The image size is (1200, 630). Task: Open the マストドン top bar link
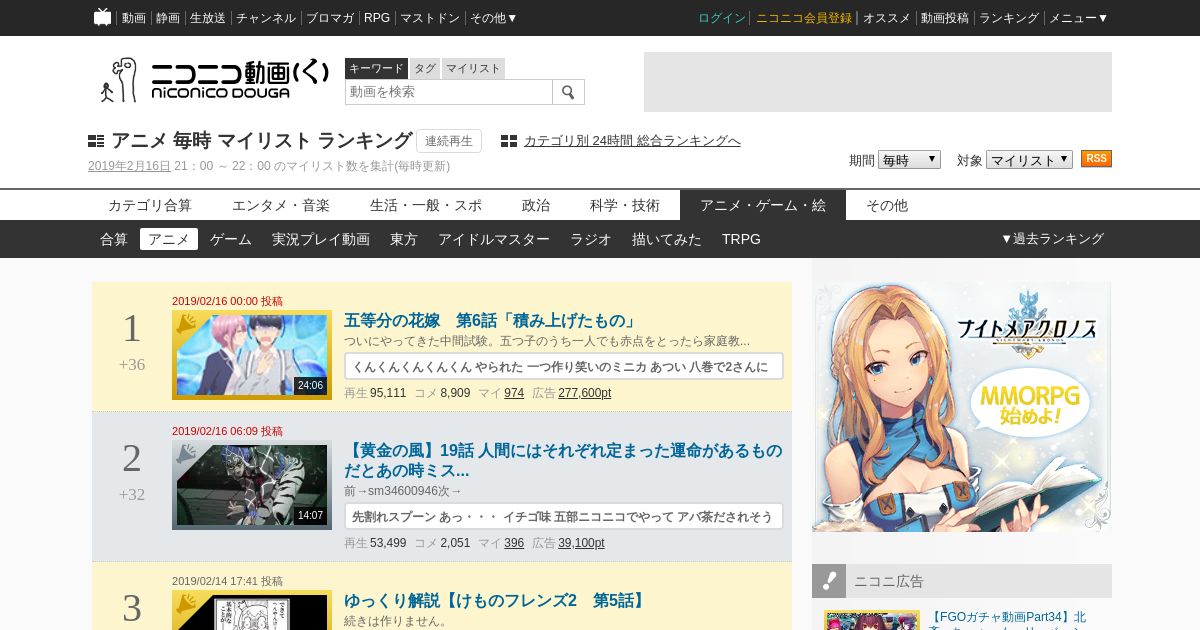430,18
